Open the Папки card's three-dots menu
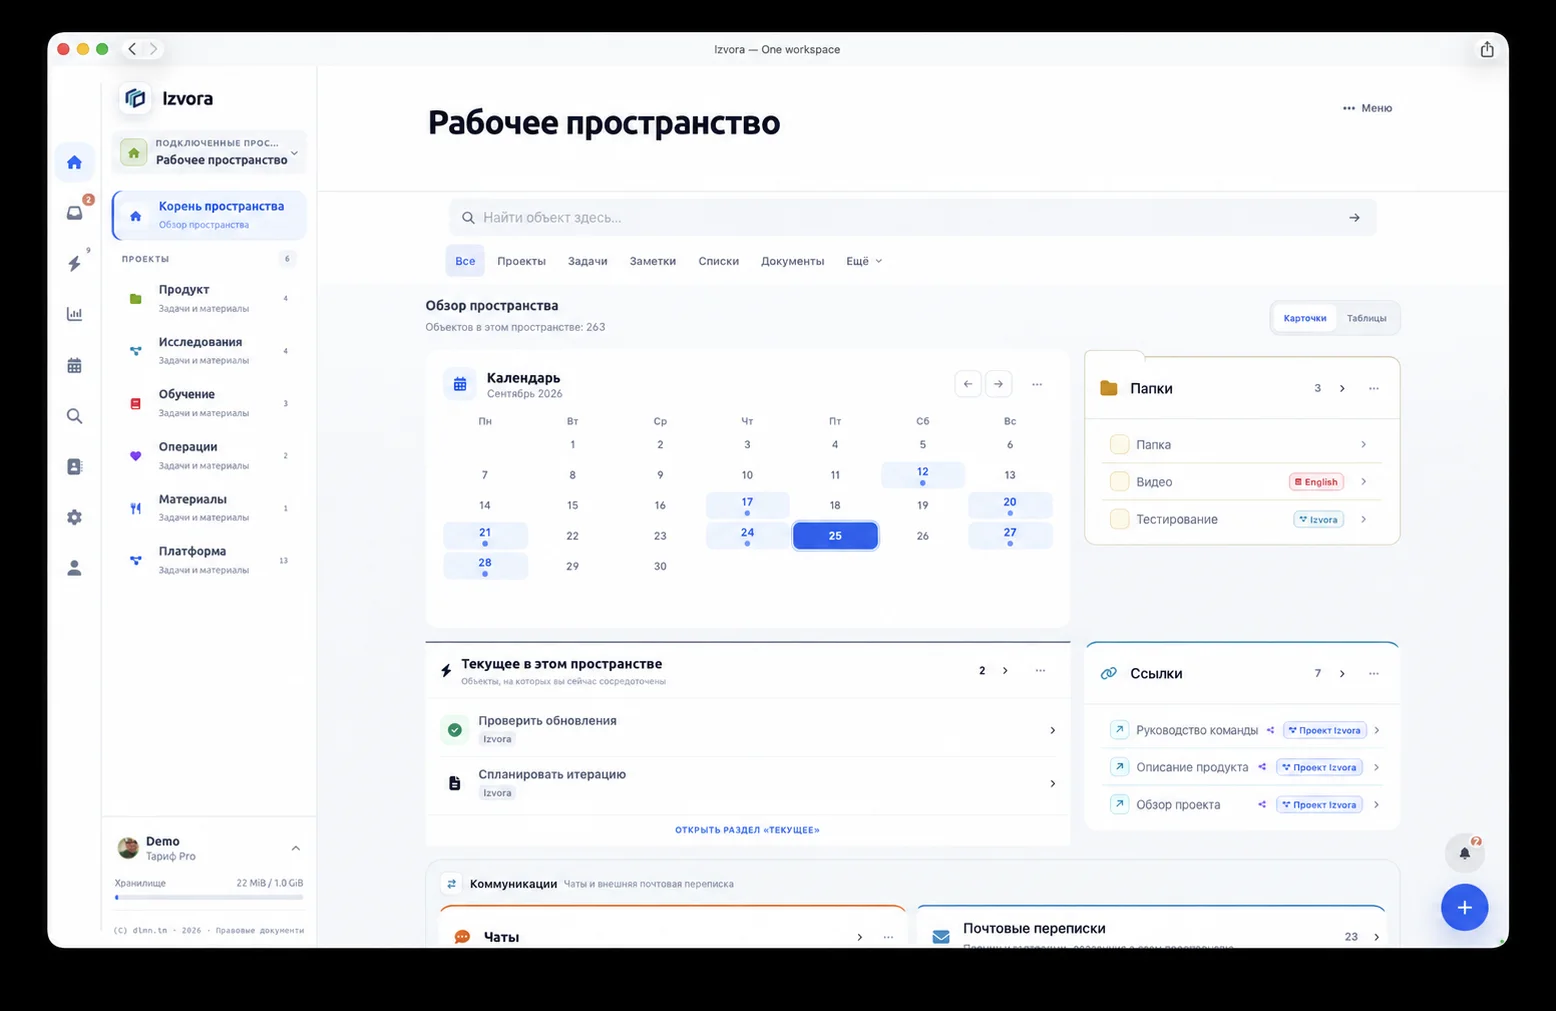The width and height of the screenshot is (1556, 1011). (x=1374, y=388)
